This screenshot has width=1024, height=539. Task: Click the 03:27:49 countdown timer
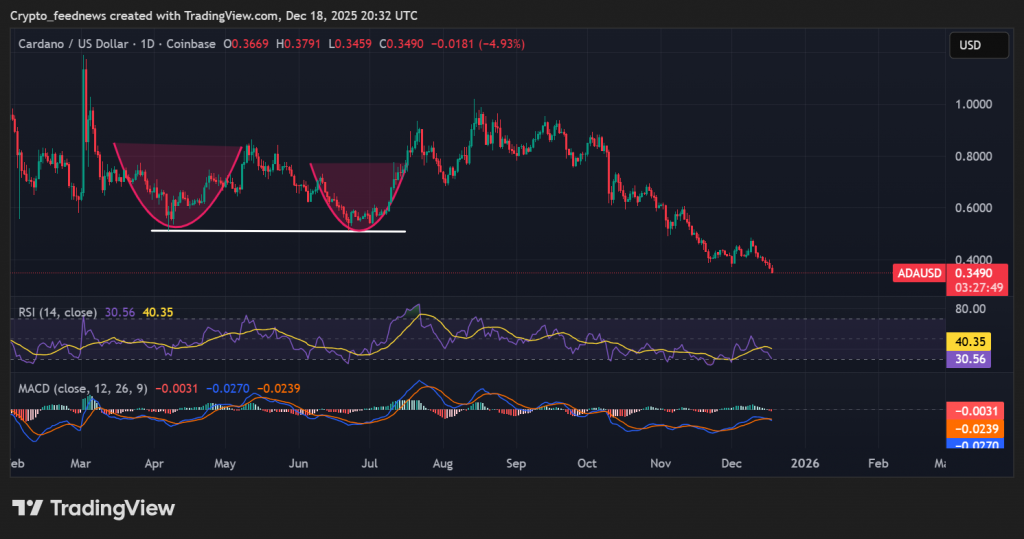(x=978, y=287)
